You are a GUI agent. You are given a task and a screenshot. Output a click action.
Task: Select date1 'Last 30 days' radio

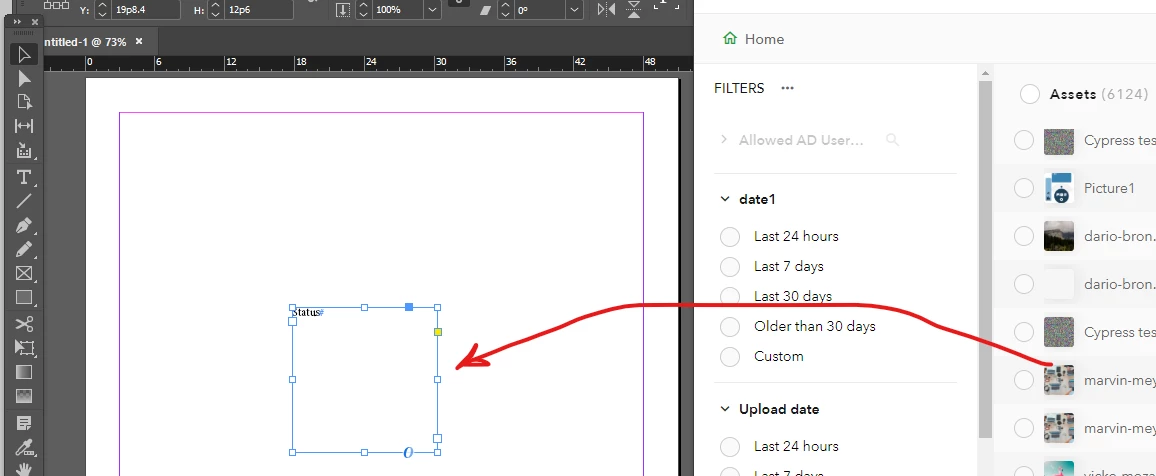(x=730, y=296)
